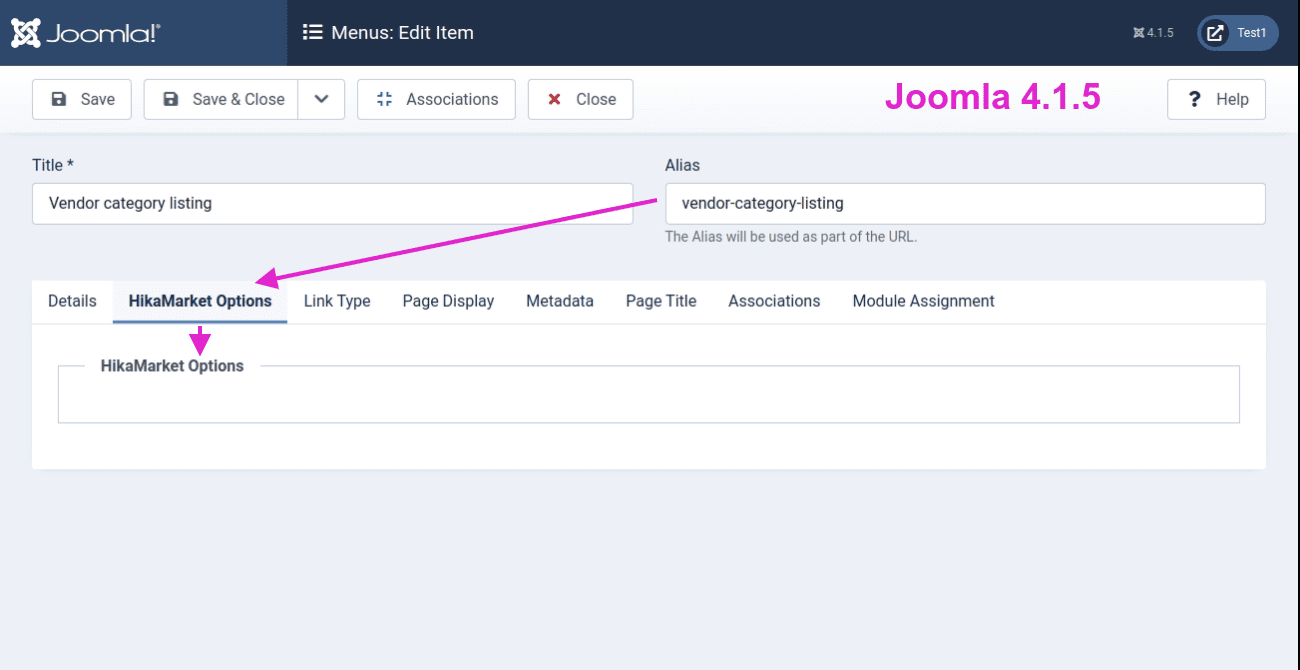Image resolution: width=1300 pixels, height=670 pixels.
Task: Click into the Alias text field
Action: pyautogui.click(x=965, y=203)
